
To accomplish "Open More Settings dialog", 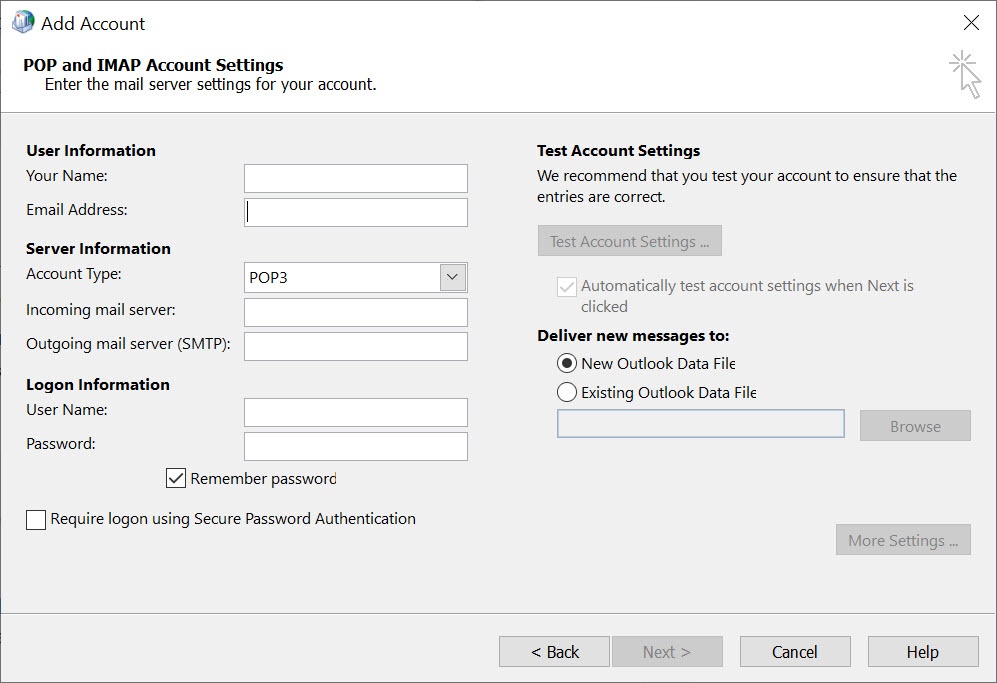I will pos(902,540).
